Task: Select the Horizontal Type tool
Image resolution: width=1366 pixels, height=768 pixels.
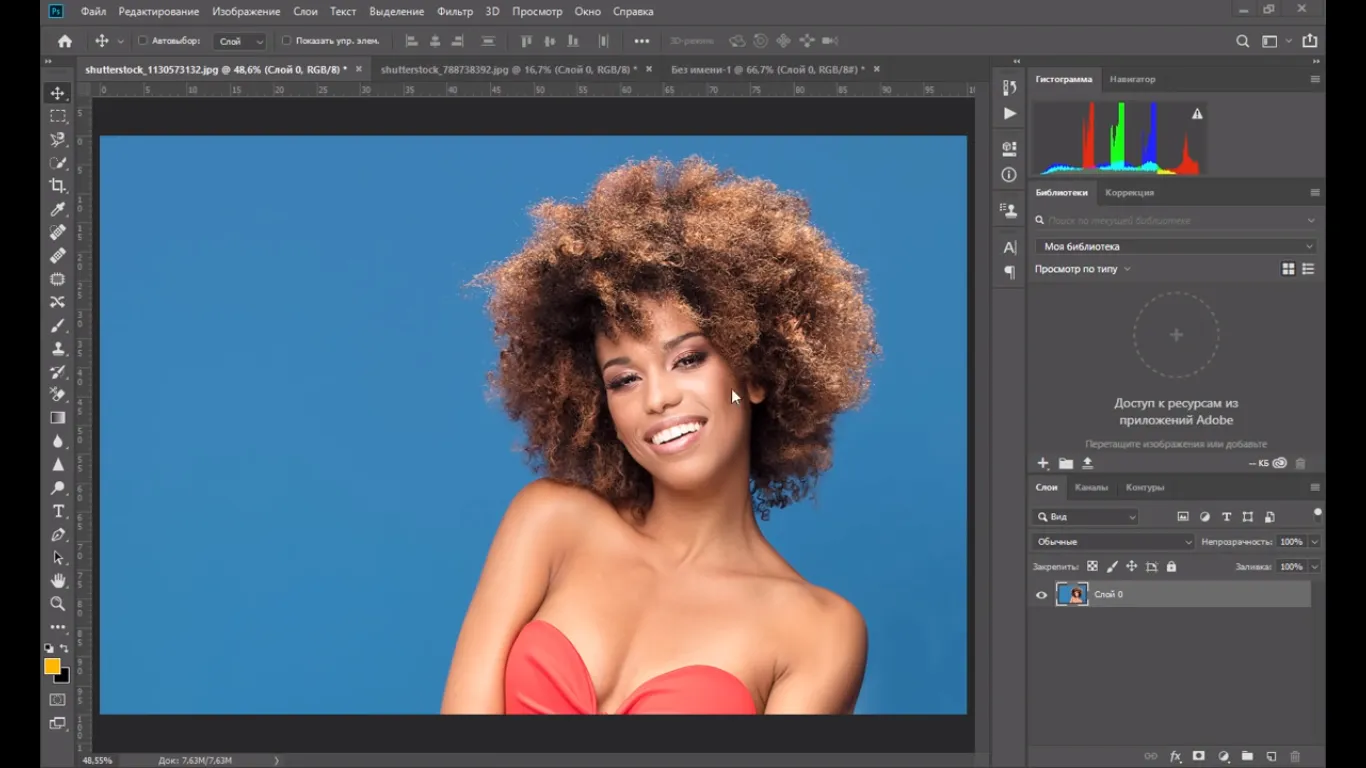Action: point(58,511)
